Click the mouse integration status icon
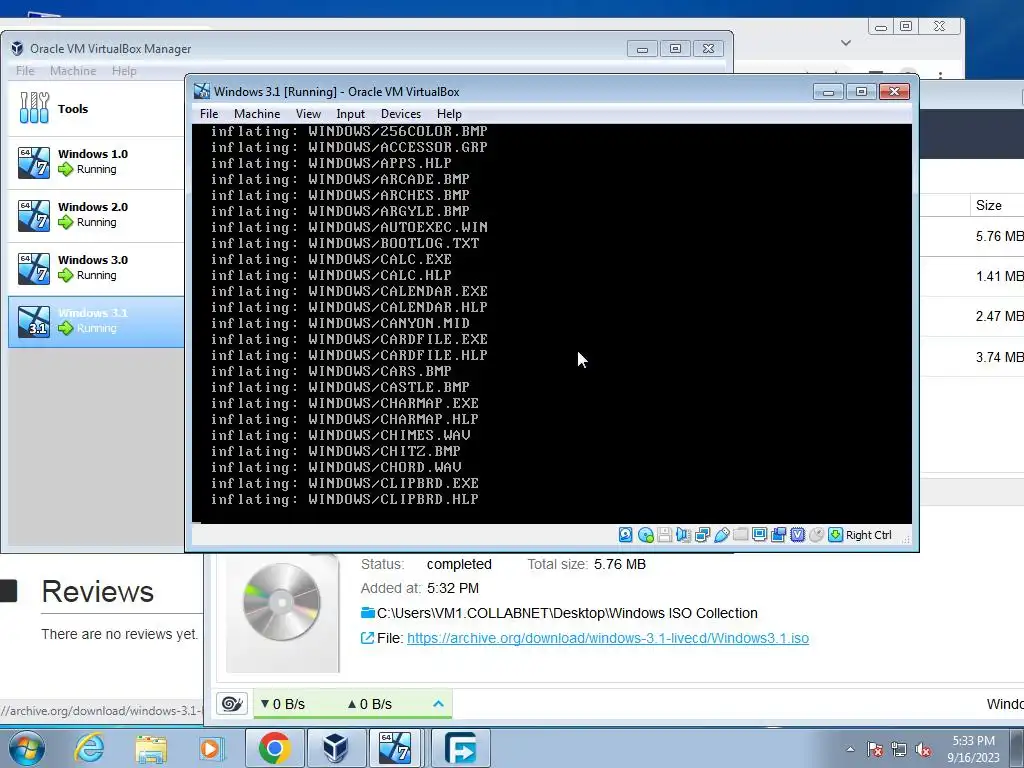The width and height of the screenshot is (1024, 768). point(816,535)
